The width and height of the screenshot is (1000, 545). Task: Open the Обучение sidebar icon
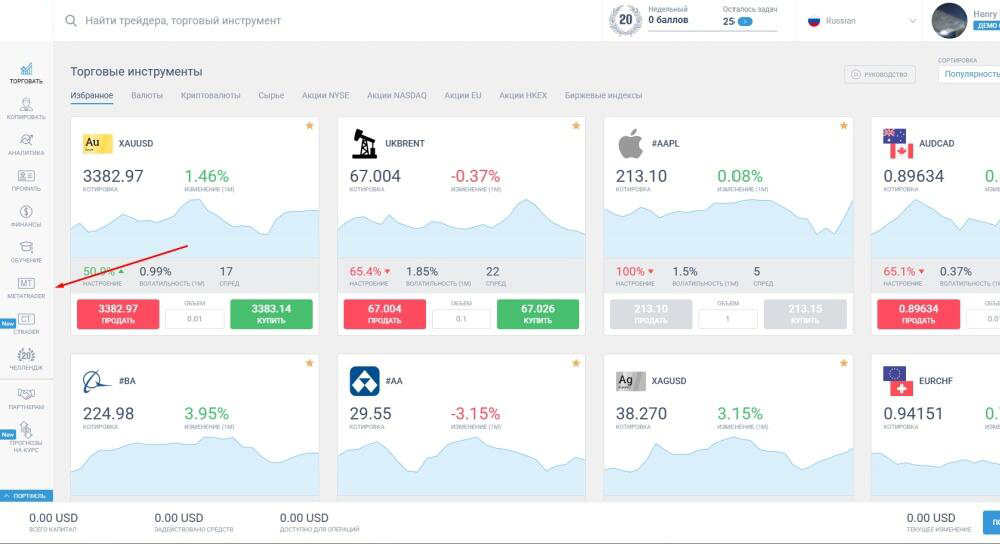point(26,251)
